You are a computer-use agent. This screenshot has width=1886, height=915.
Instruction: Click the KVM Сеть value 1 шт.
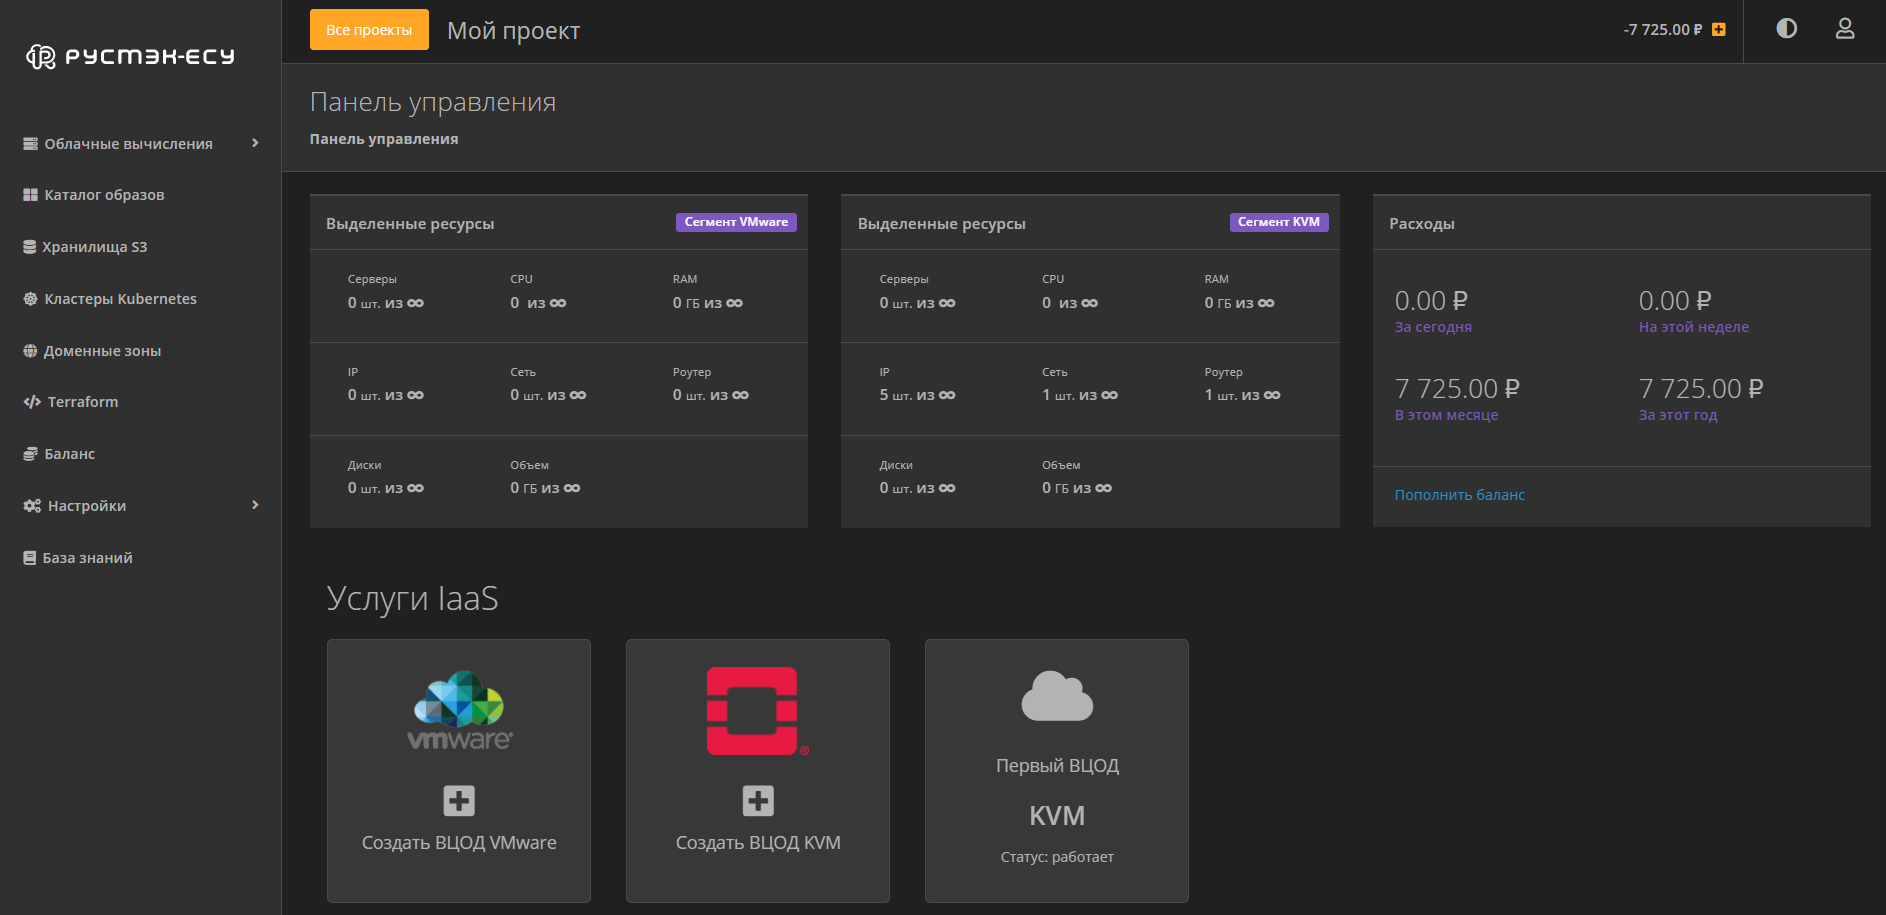(1080, 395)
